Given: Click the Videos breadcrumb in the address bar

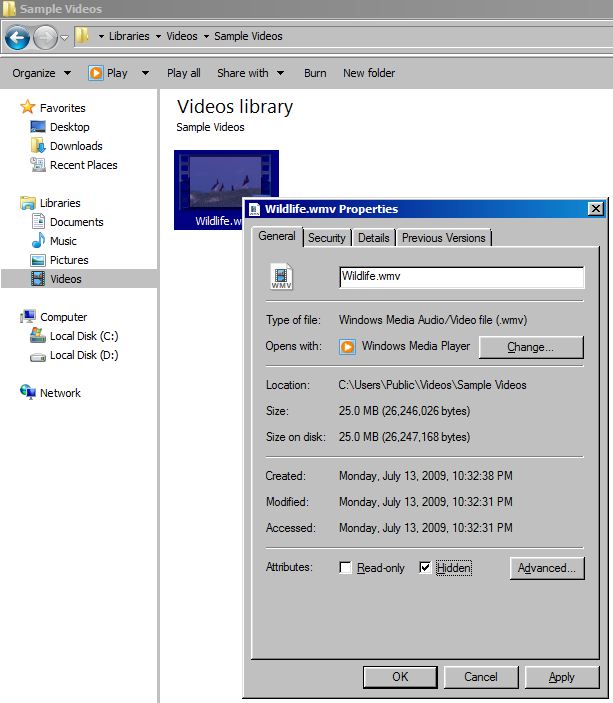Looking at the screenshot, I should tap(182, 36).
